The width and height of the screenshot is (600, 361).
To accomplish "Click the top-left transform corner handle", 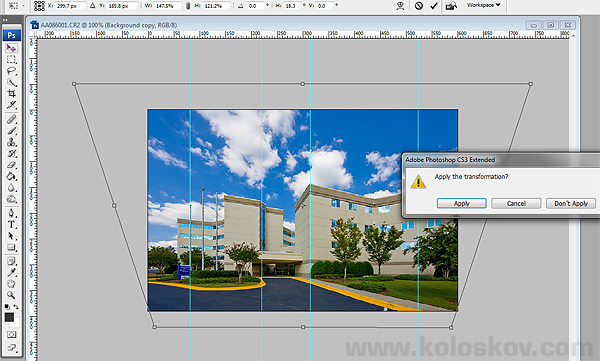I will pyautogui.click(x=74, y=83).
